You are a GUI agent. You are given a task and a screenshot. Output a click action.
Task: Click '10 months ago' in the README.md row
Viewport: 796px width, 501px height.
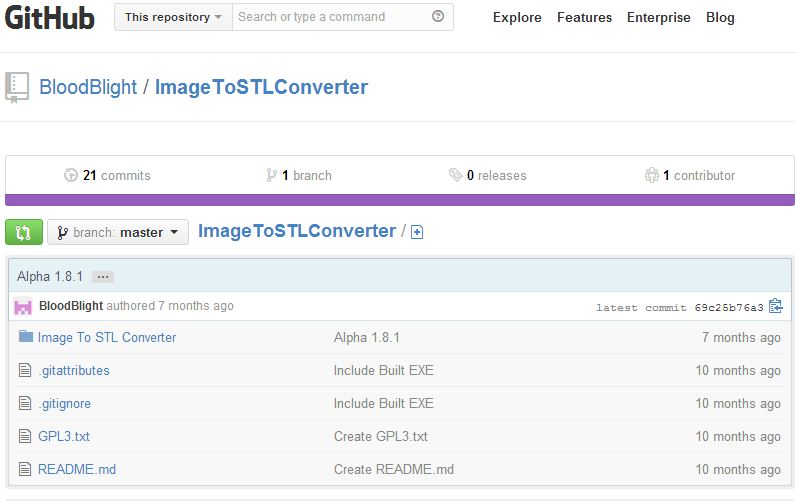738,470
